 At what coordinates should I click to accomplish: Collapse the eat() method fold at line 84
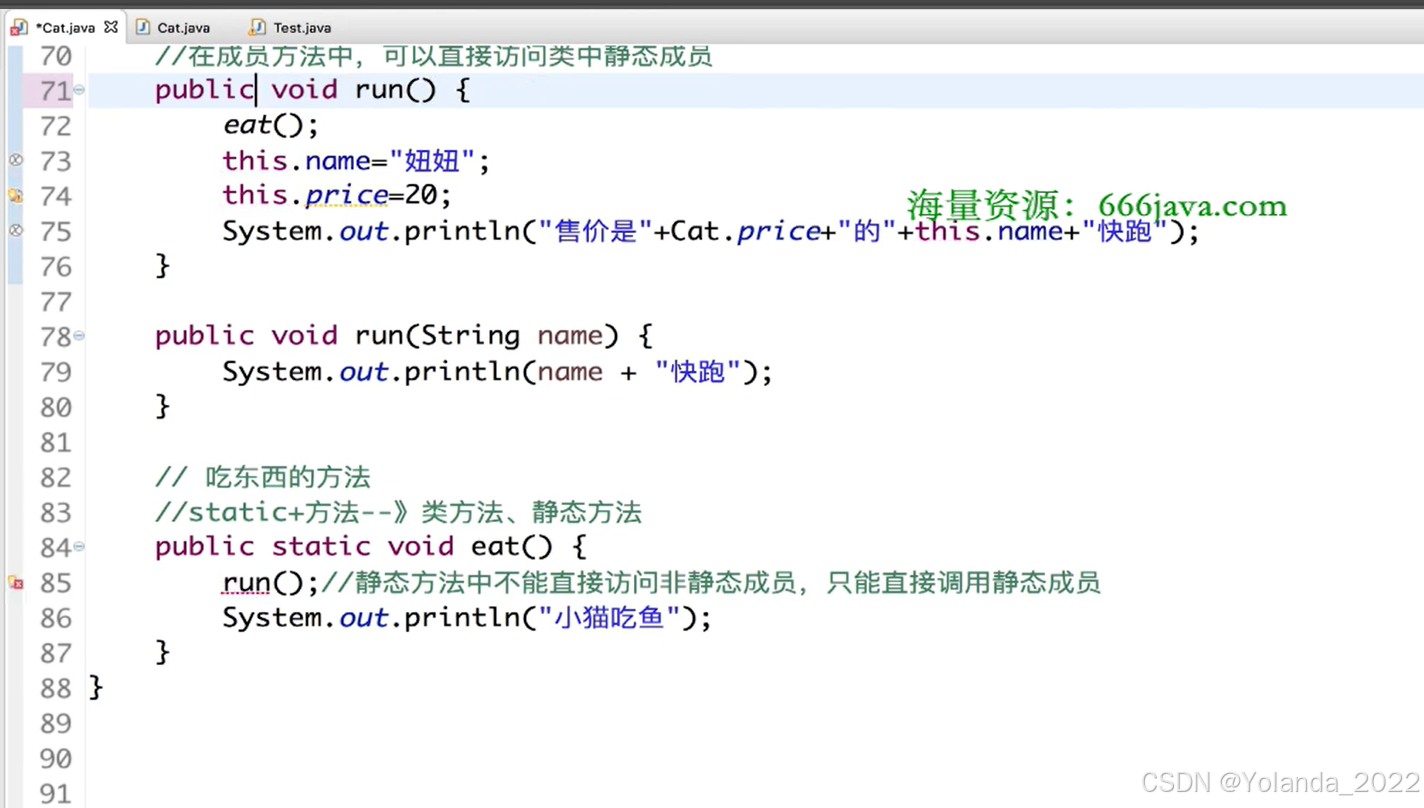pyautogui.click(x=79, y=547)
